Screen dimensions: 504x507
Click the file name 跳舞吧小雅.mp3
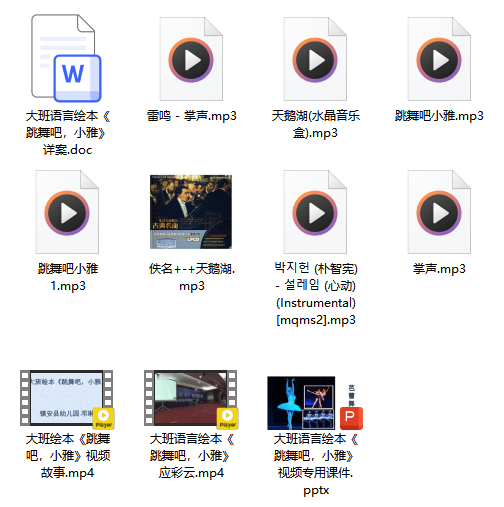pyautogui.click(x=439, y=116)
